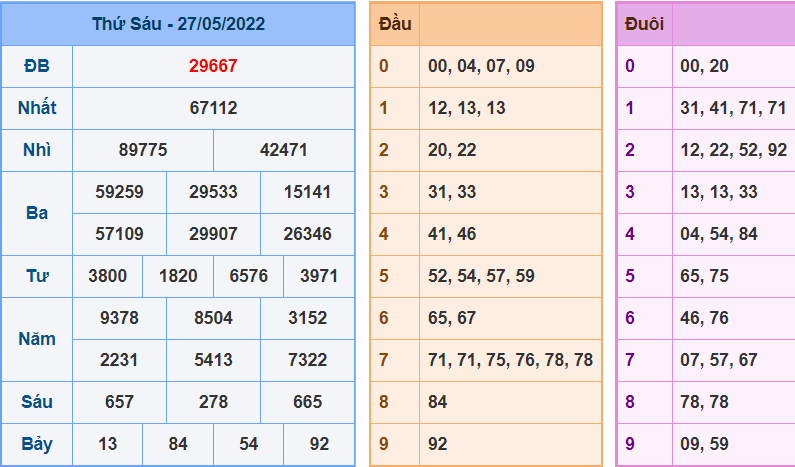Select the Bảy prize row label
Image resolution: width=795 pixels, height=467 pixels.
click(x=37, y=445)
